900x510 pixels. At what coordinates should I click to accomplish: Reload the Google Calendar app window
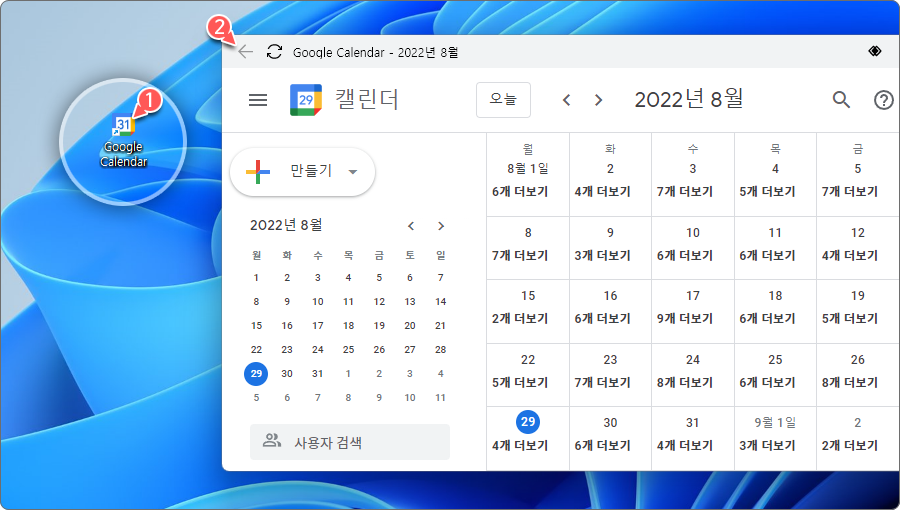coord(274,52)
